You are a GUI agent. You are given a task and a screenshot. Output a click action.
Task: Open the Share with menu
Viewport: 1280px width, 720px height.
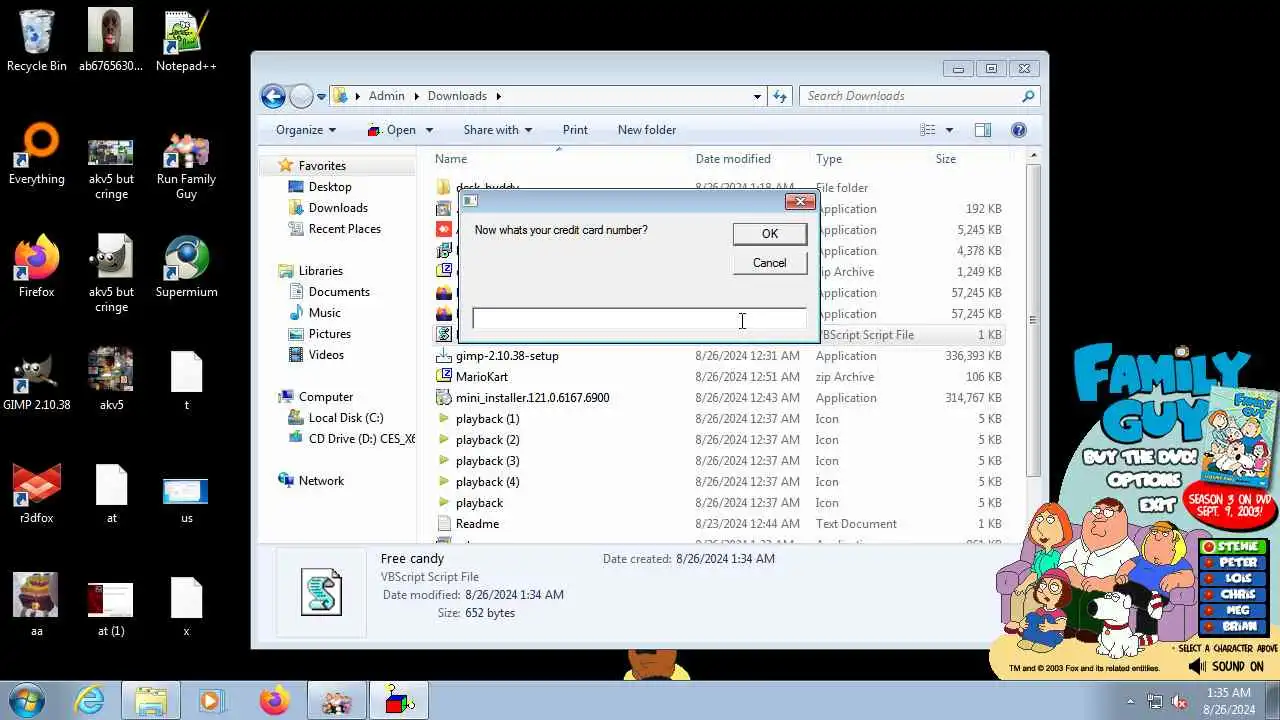tap(497, 130)
